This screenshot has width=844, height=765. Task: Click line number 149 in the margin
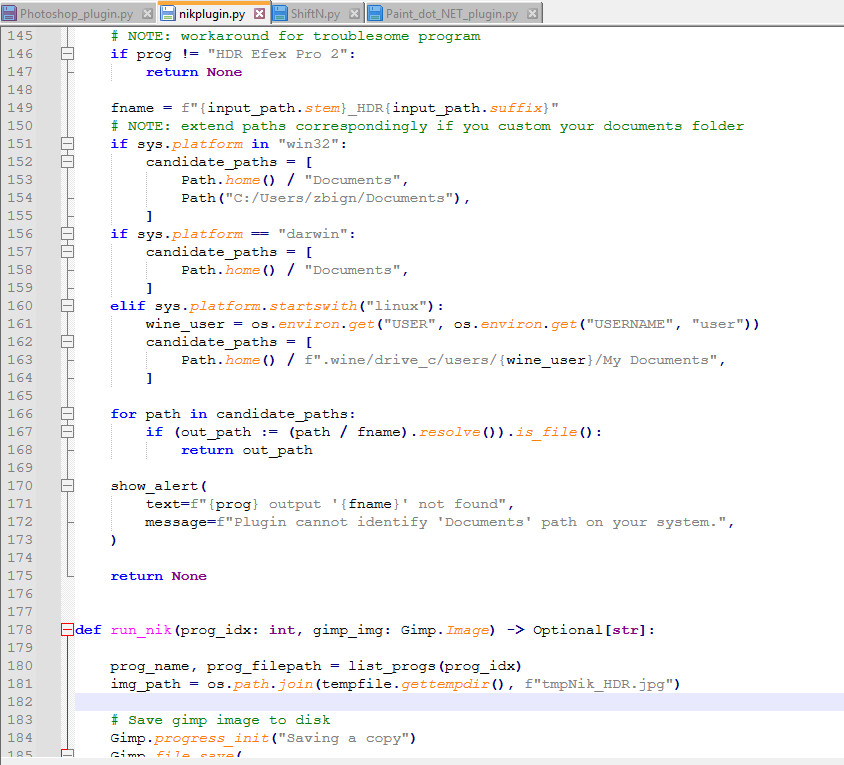tap(20, 108)
